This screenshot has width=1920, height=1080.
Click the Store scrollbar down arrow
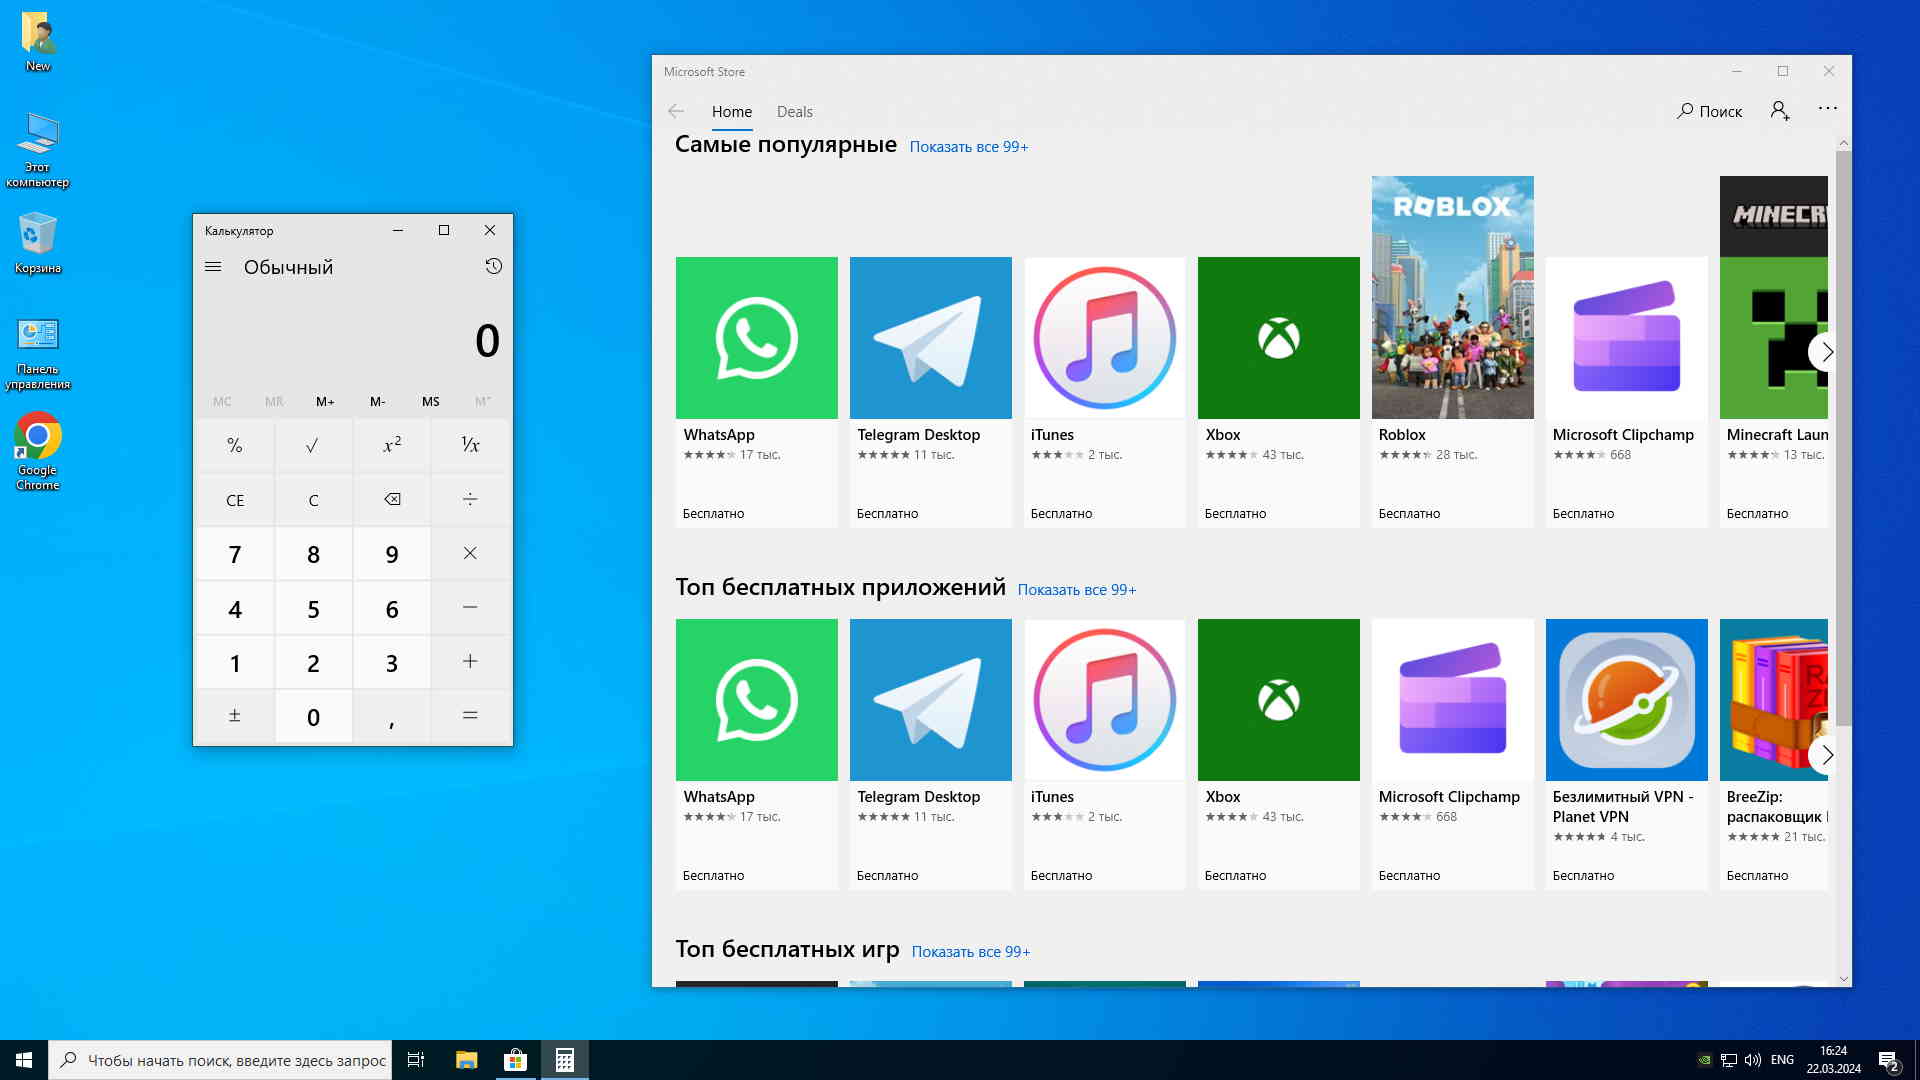[x=1843, y=979]
